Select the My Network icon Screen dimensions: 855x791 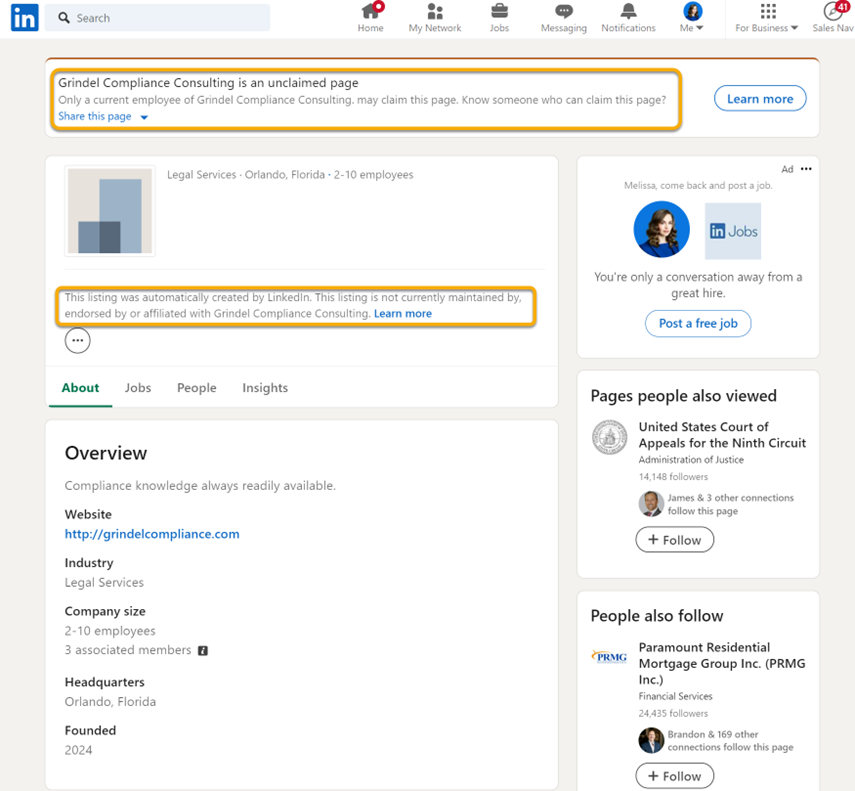click(x=434, y=18)
